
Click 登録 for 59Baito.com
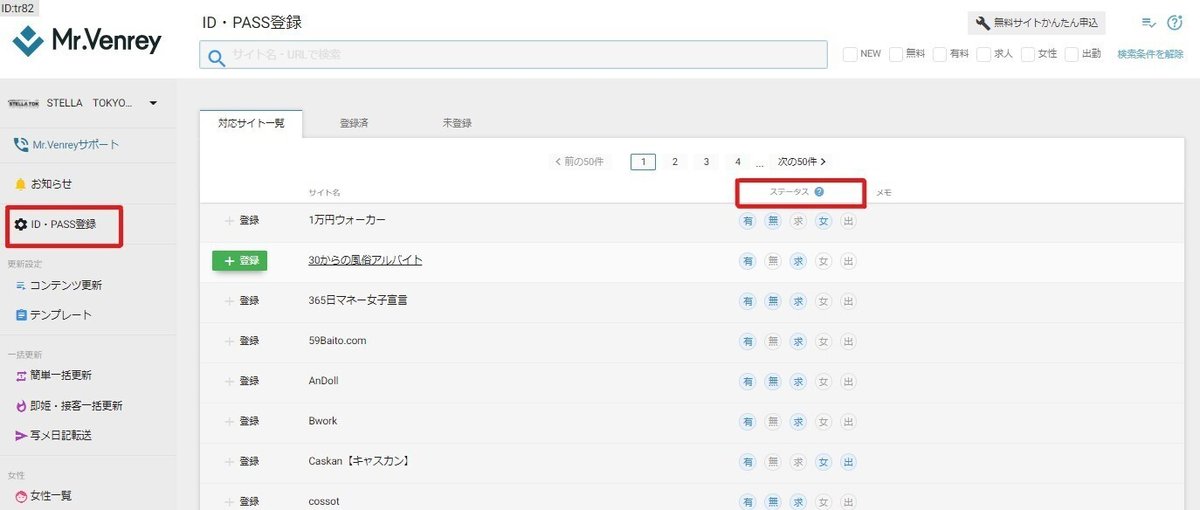(x=242, y=341)
